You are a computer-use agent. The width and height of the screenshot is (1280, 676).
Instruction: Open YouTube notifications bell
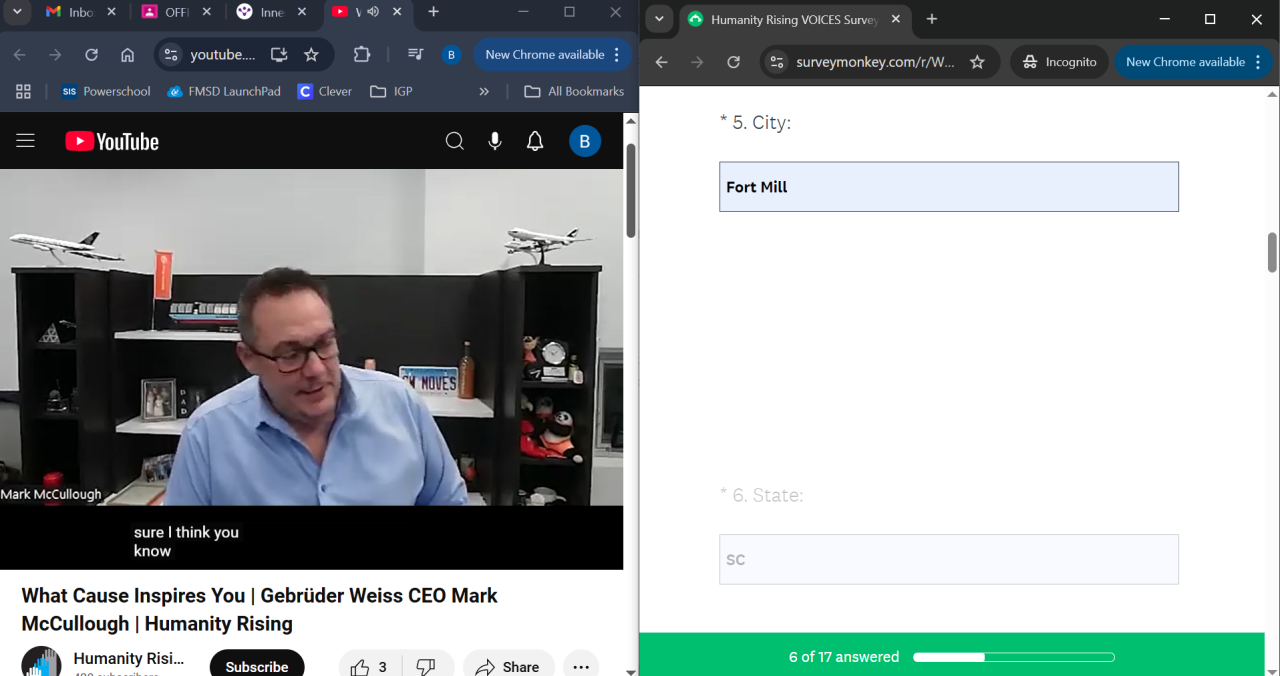(535, 141)
